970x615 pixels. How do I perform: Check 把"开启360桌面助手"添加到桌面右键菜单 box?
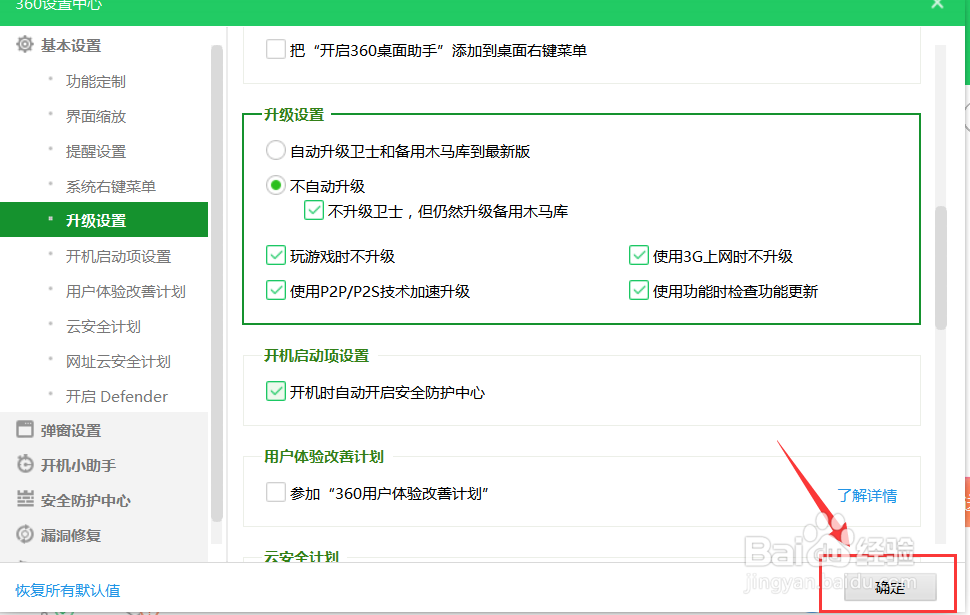tap(275, 49)
